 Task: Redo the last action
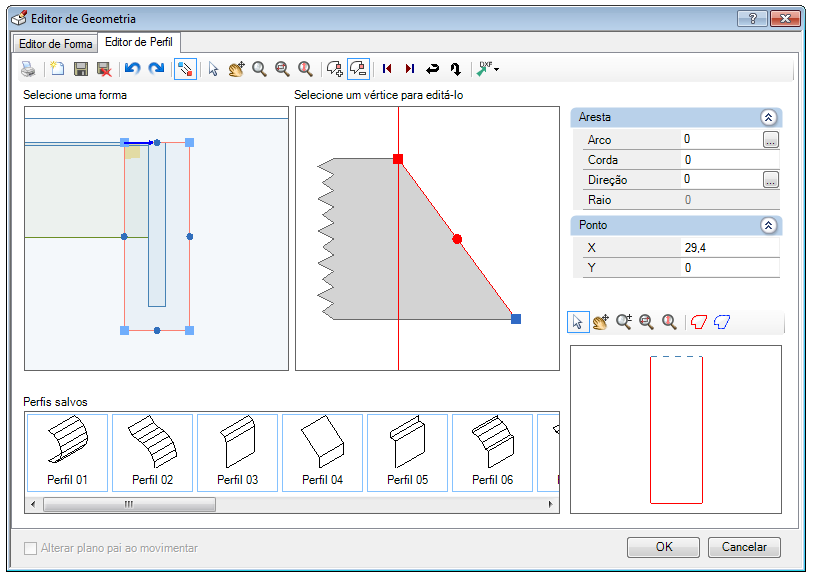[156, 69]
